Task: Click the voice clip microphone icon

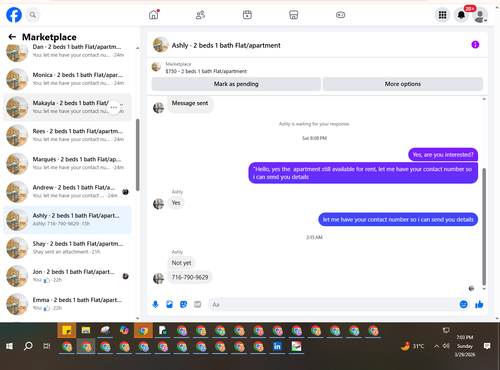Action: pyautogui.click(x=155, y=304)
